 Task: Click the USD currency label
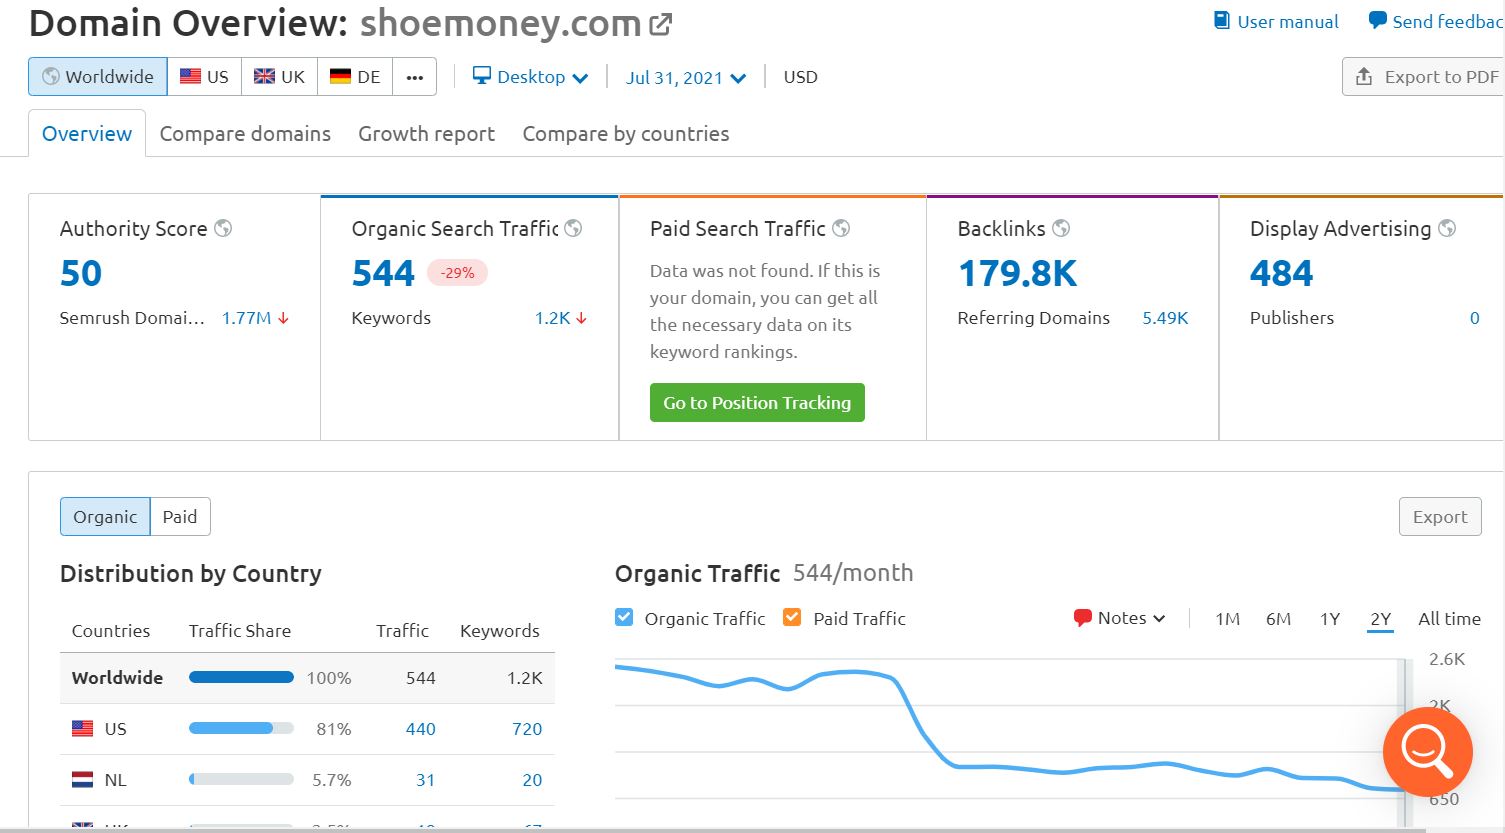pos(800,77)
